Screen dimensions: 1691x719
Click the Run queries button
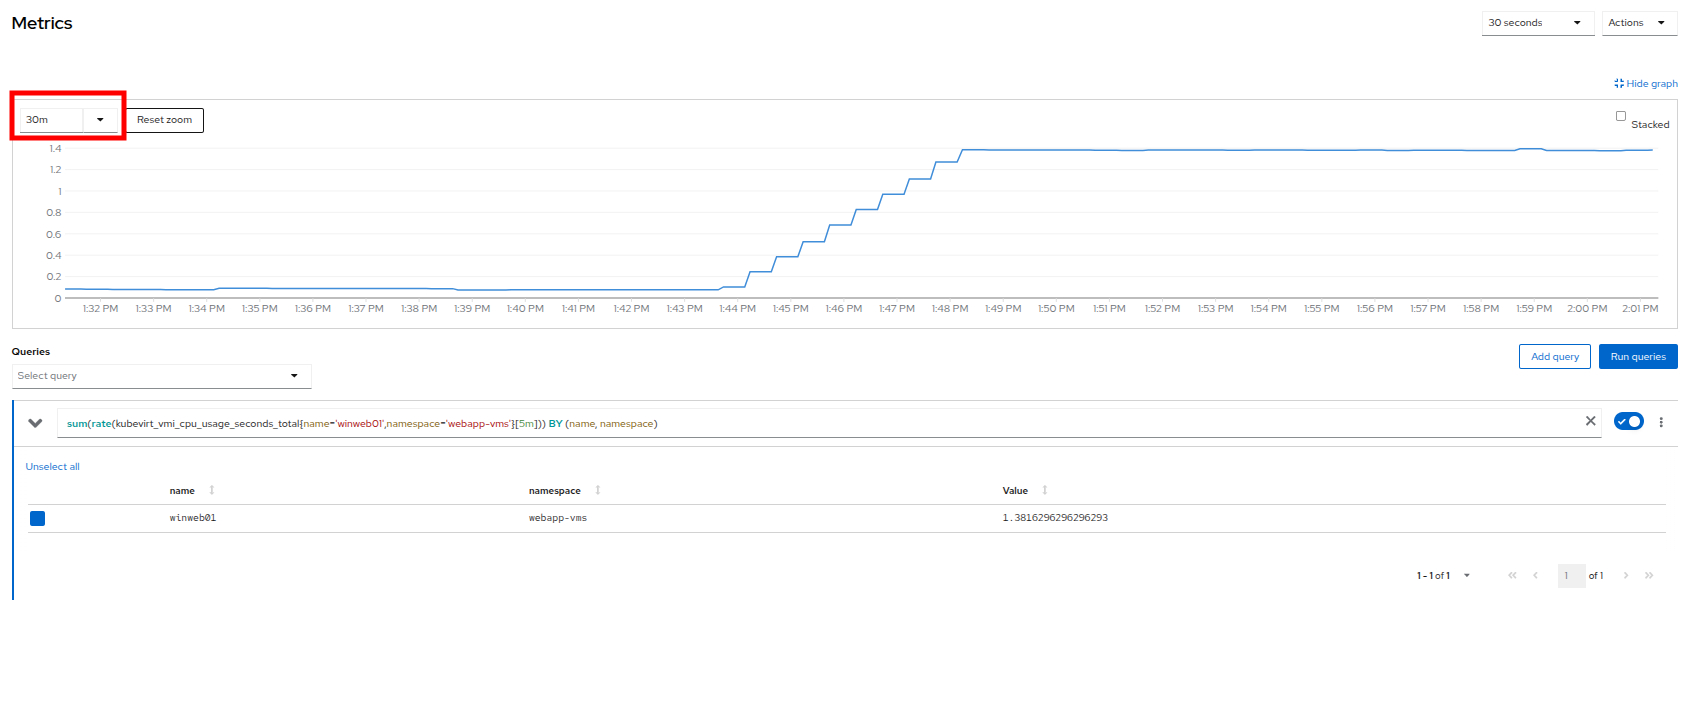1638,357
